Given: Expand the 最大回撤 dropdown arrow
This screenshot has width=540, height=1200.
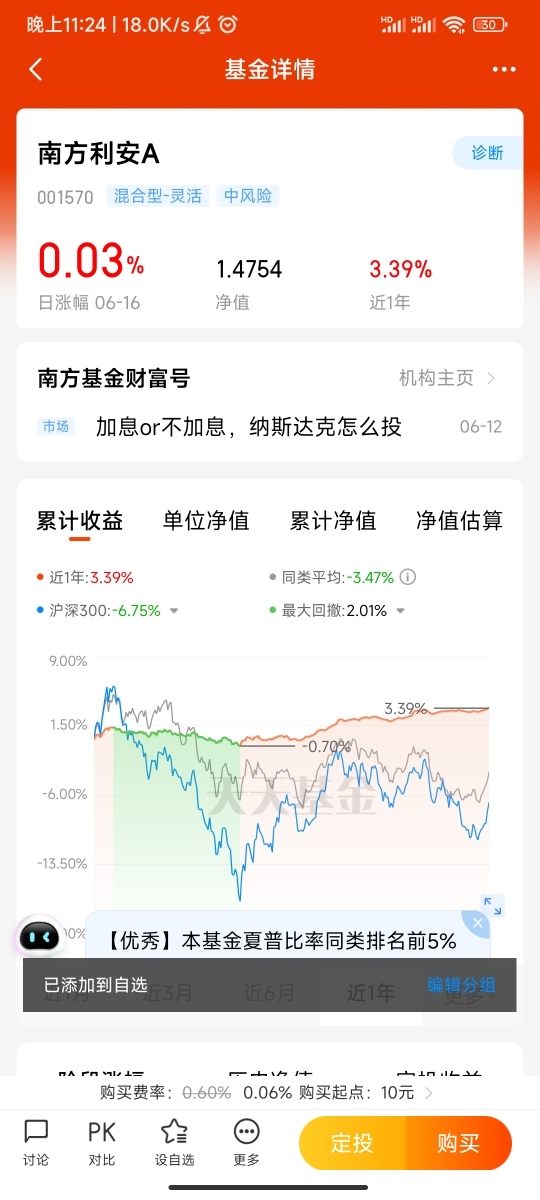Looking at the screenshot, I should pos(400,611).
